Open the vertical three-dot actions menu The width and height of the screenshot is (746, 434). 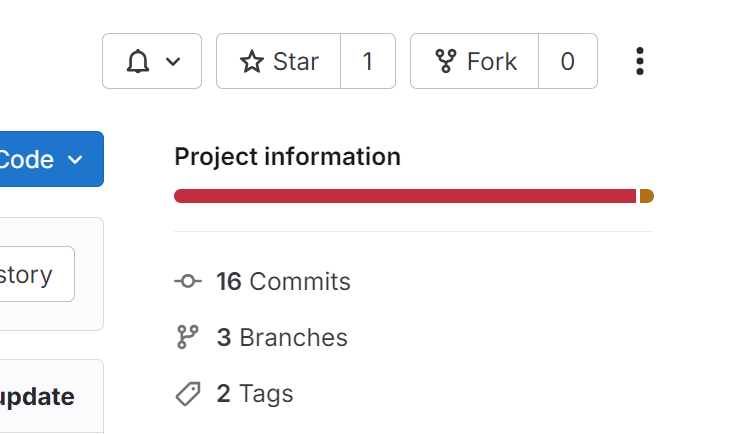[x=640, y=62]
